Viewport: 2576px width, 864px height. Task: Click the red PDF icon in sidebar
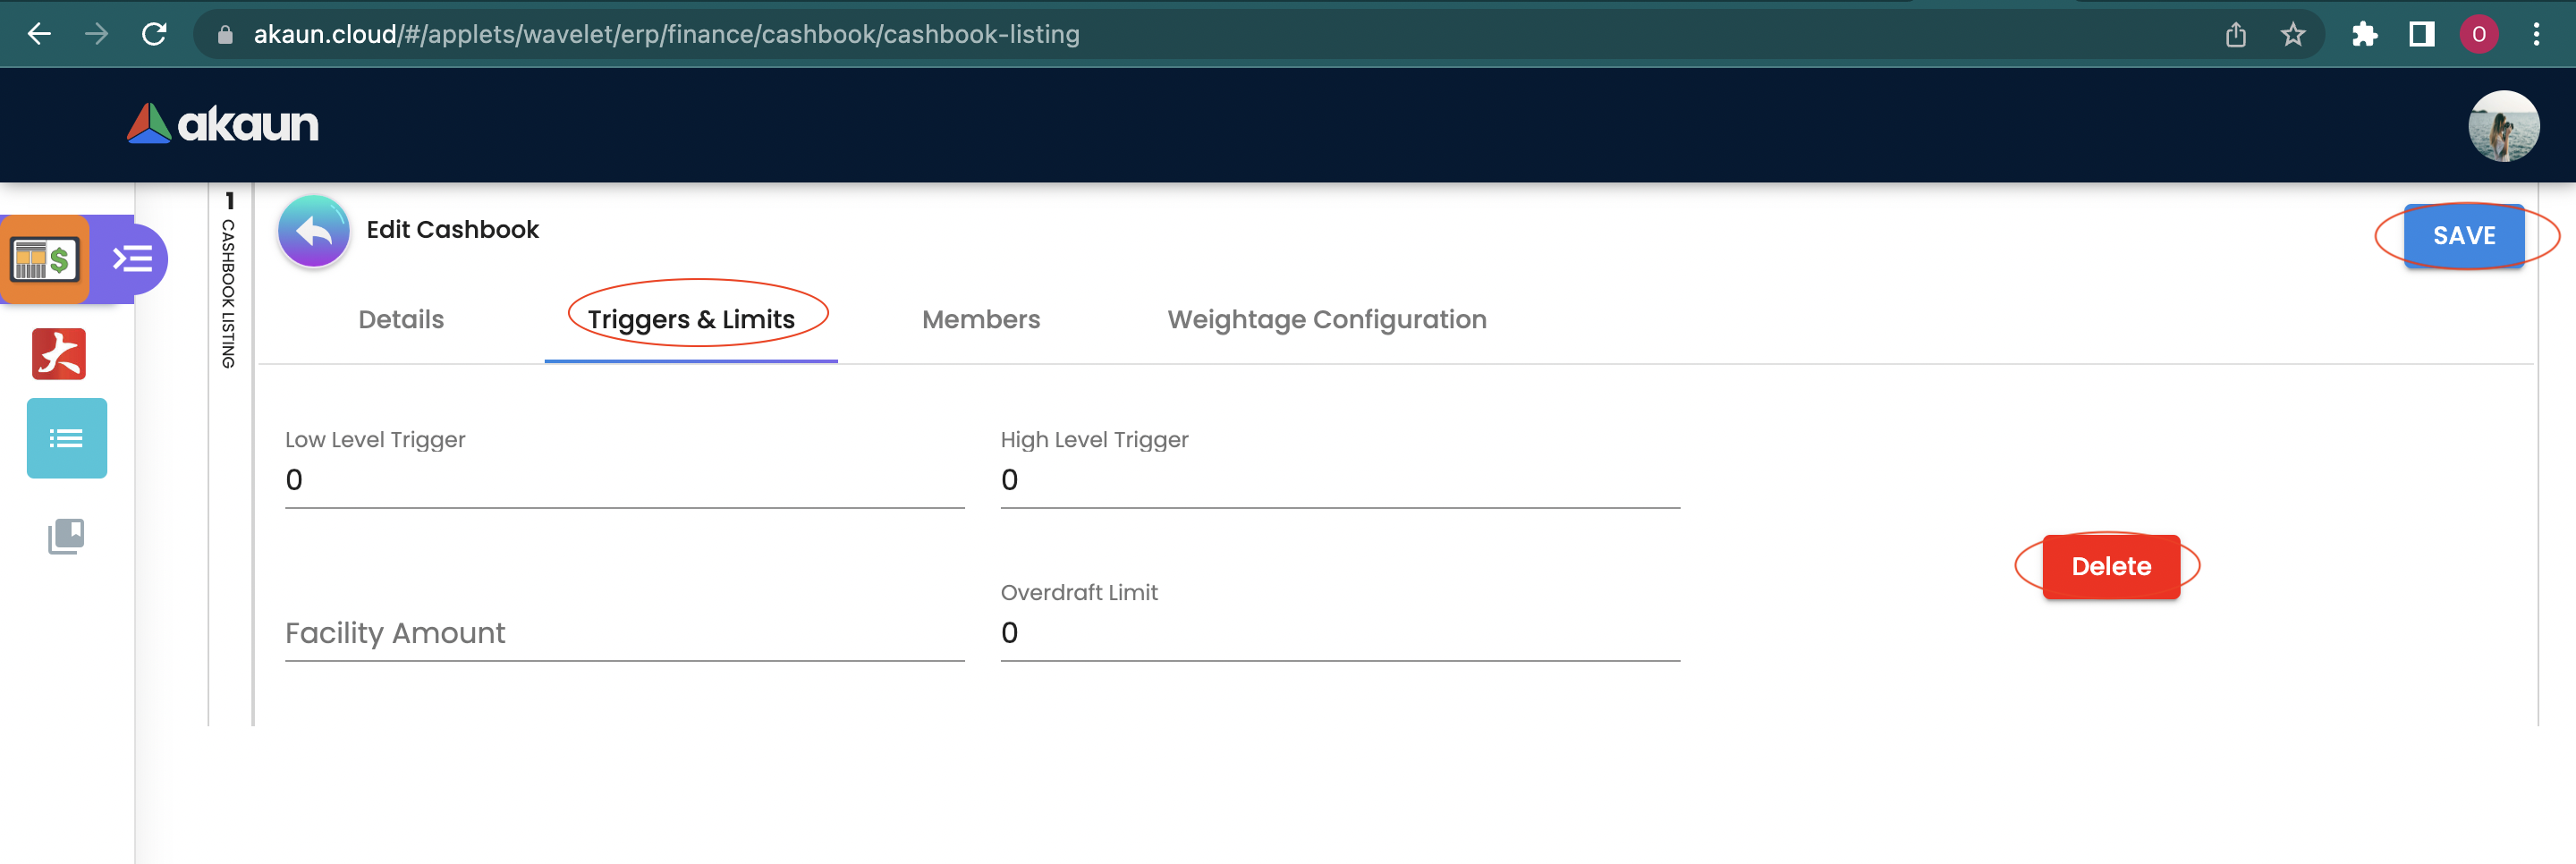59,354
